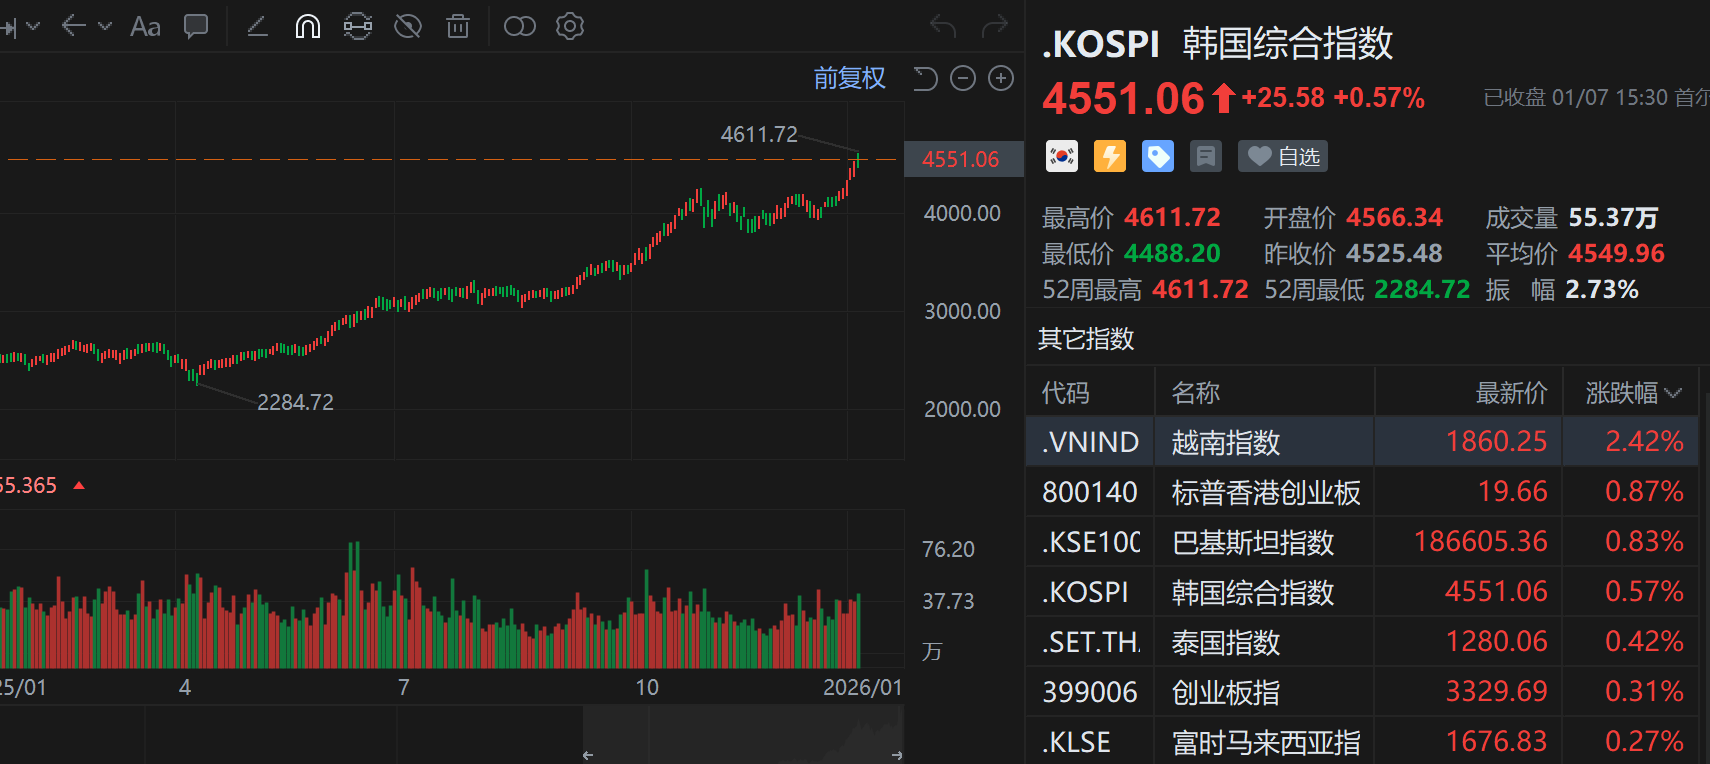This screenshot has width=1710, height=764.
Task: Open chart settings gear icon
Action: (x=570, y=27)
